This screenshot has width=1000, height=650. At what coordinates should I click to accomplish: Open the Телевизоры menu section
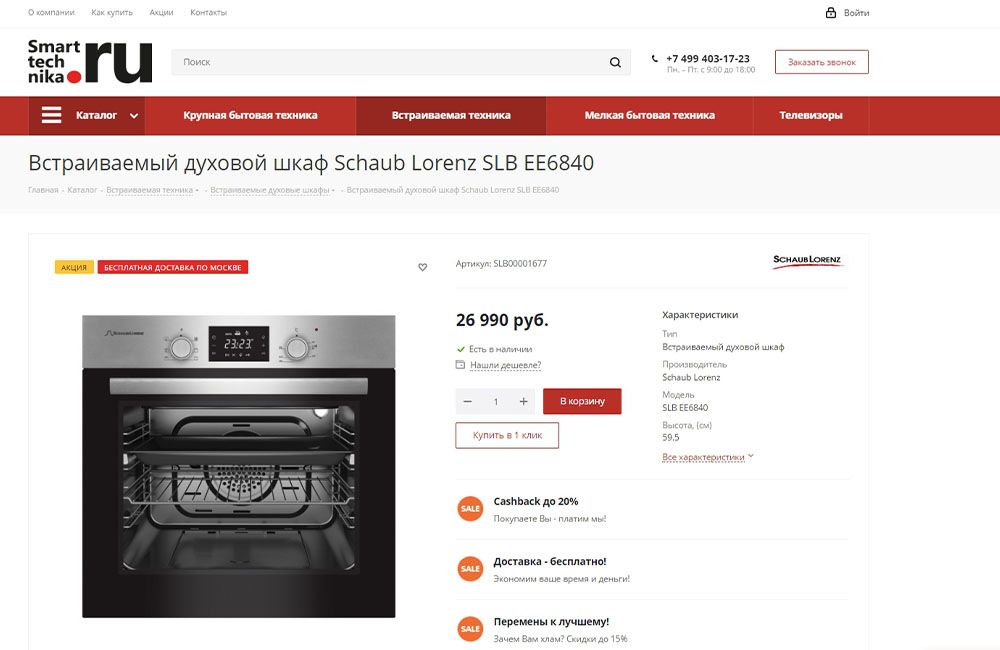click(x=811, y=115)
